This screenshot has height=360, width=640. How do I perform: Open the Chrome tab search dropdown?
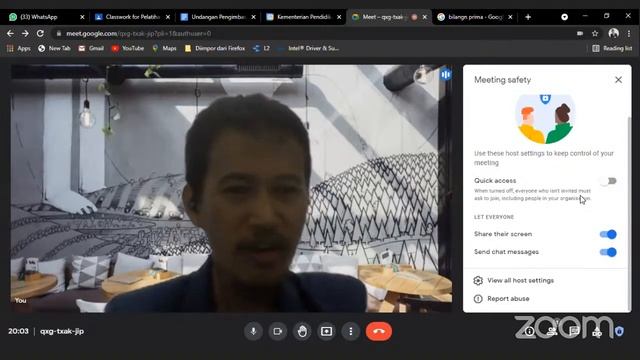[x=564, y=17]
